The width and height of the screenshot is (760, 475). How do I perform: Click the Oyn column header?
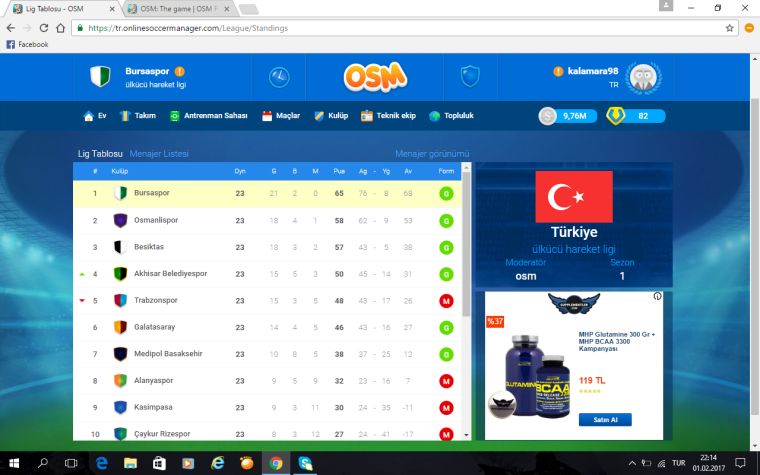240,171
